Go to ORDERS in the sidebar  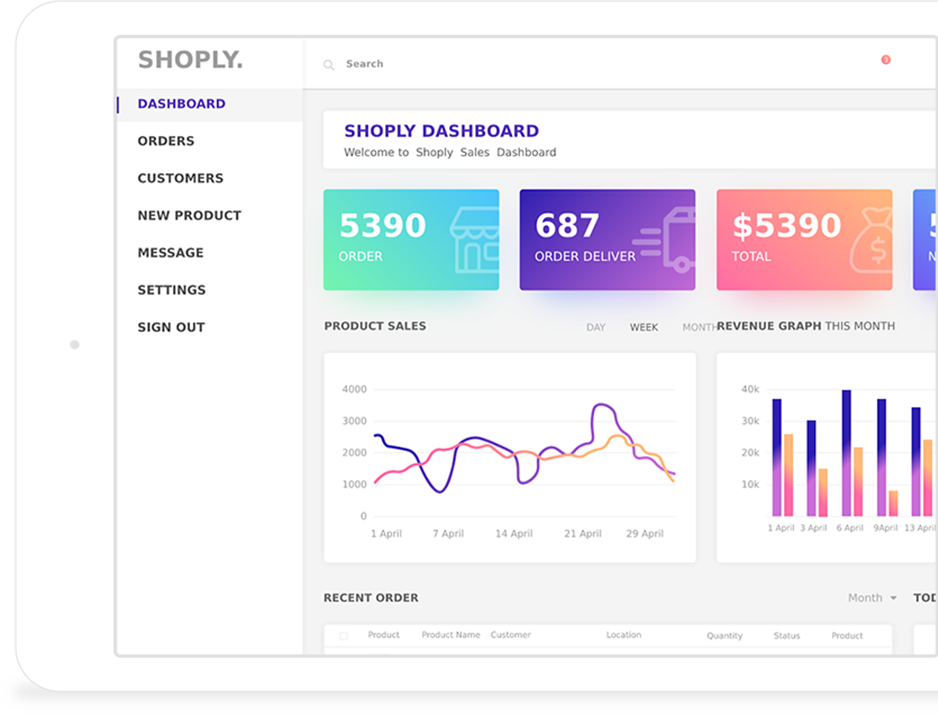(x=166, y=141)
